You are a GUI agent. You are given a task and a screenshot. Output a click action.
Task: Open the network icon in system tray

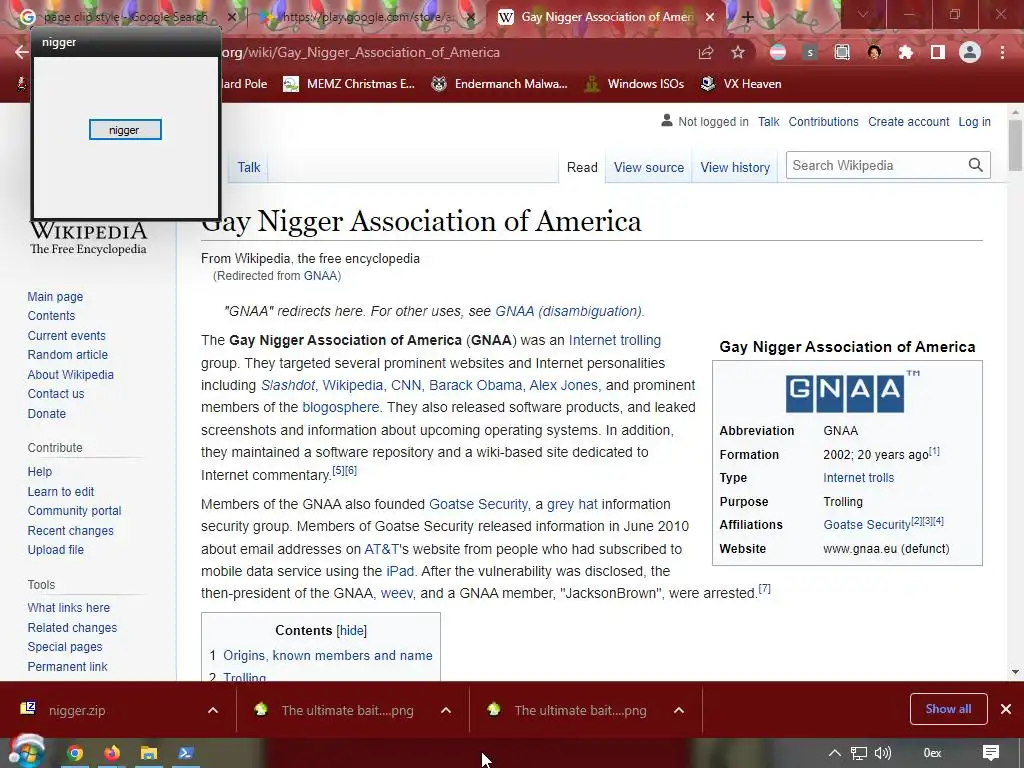(x=859, y=753)
